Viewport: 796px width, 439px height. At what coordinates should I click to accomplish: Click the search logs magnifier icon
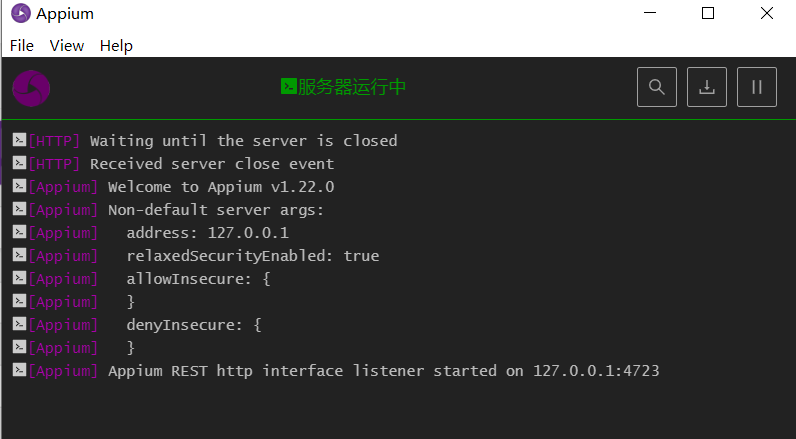click(657, 87)
